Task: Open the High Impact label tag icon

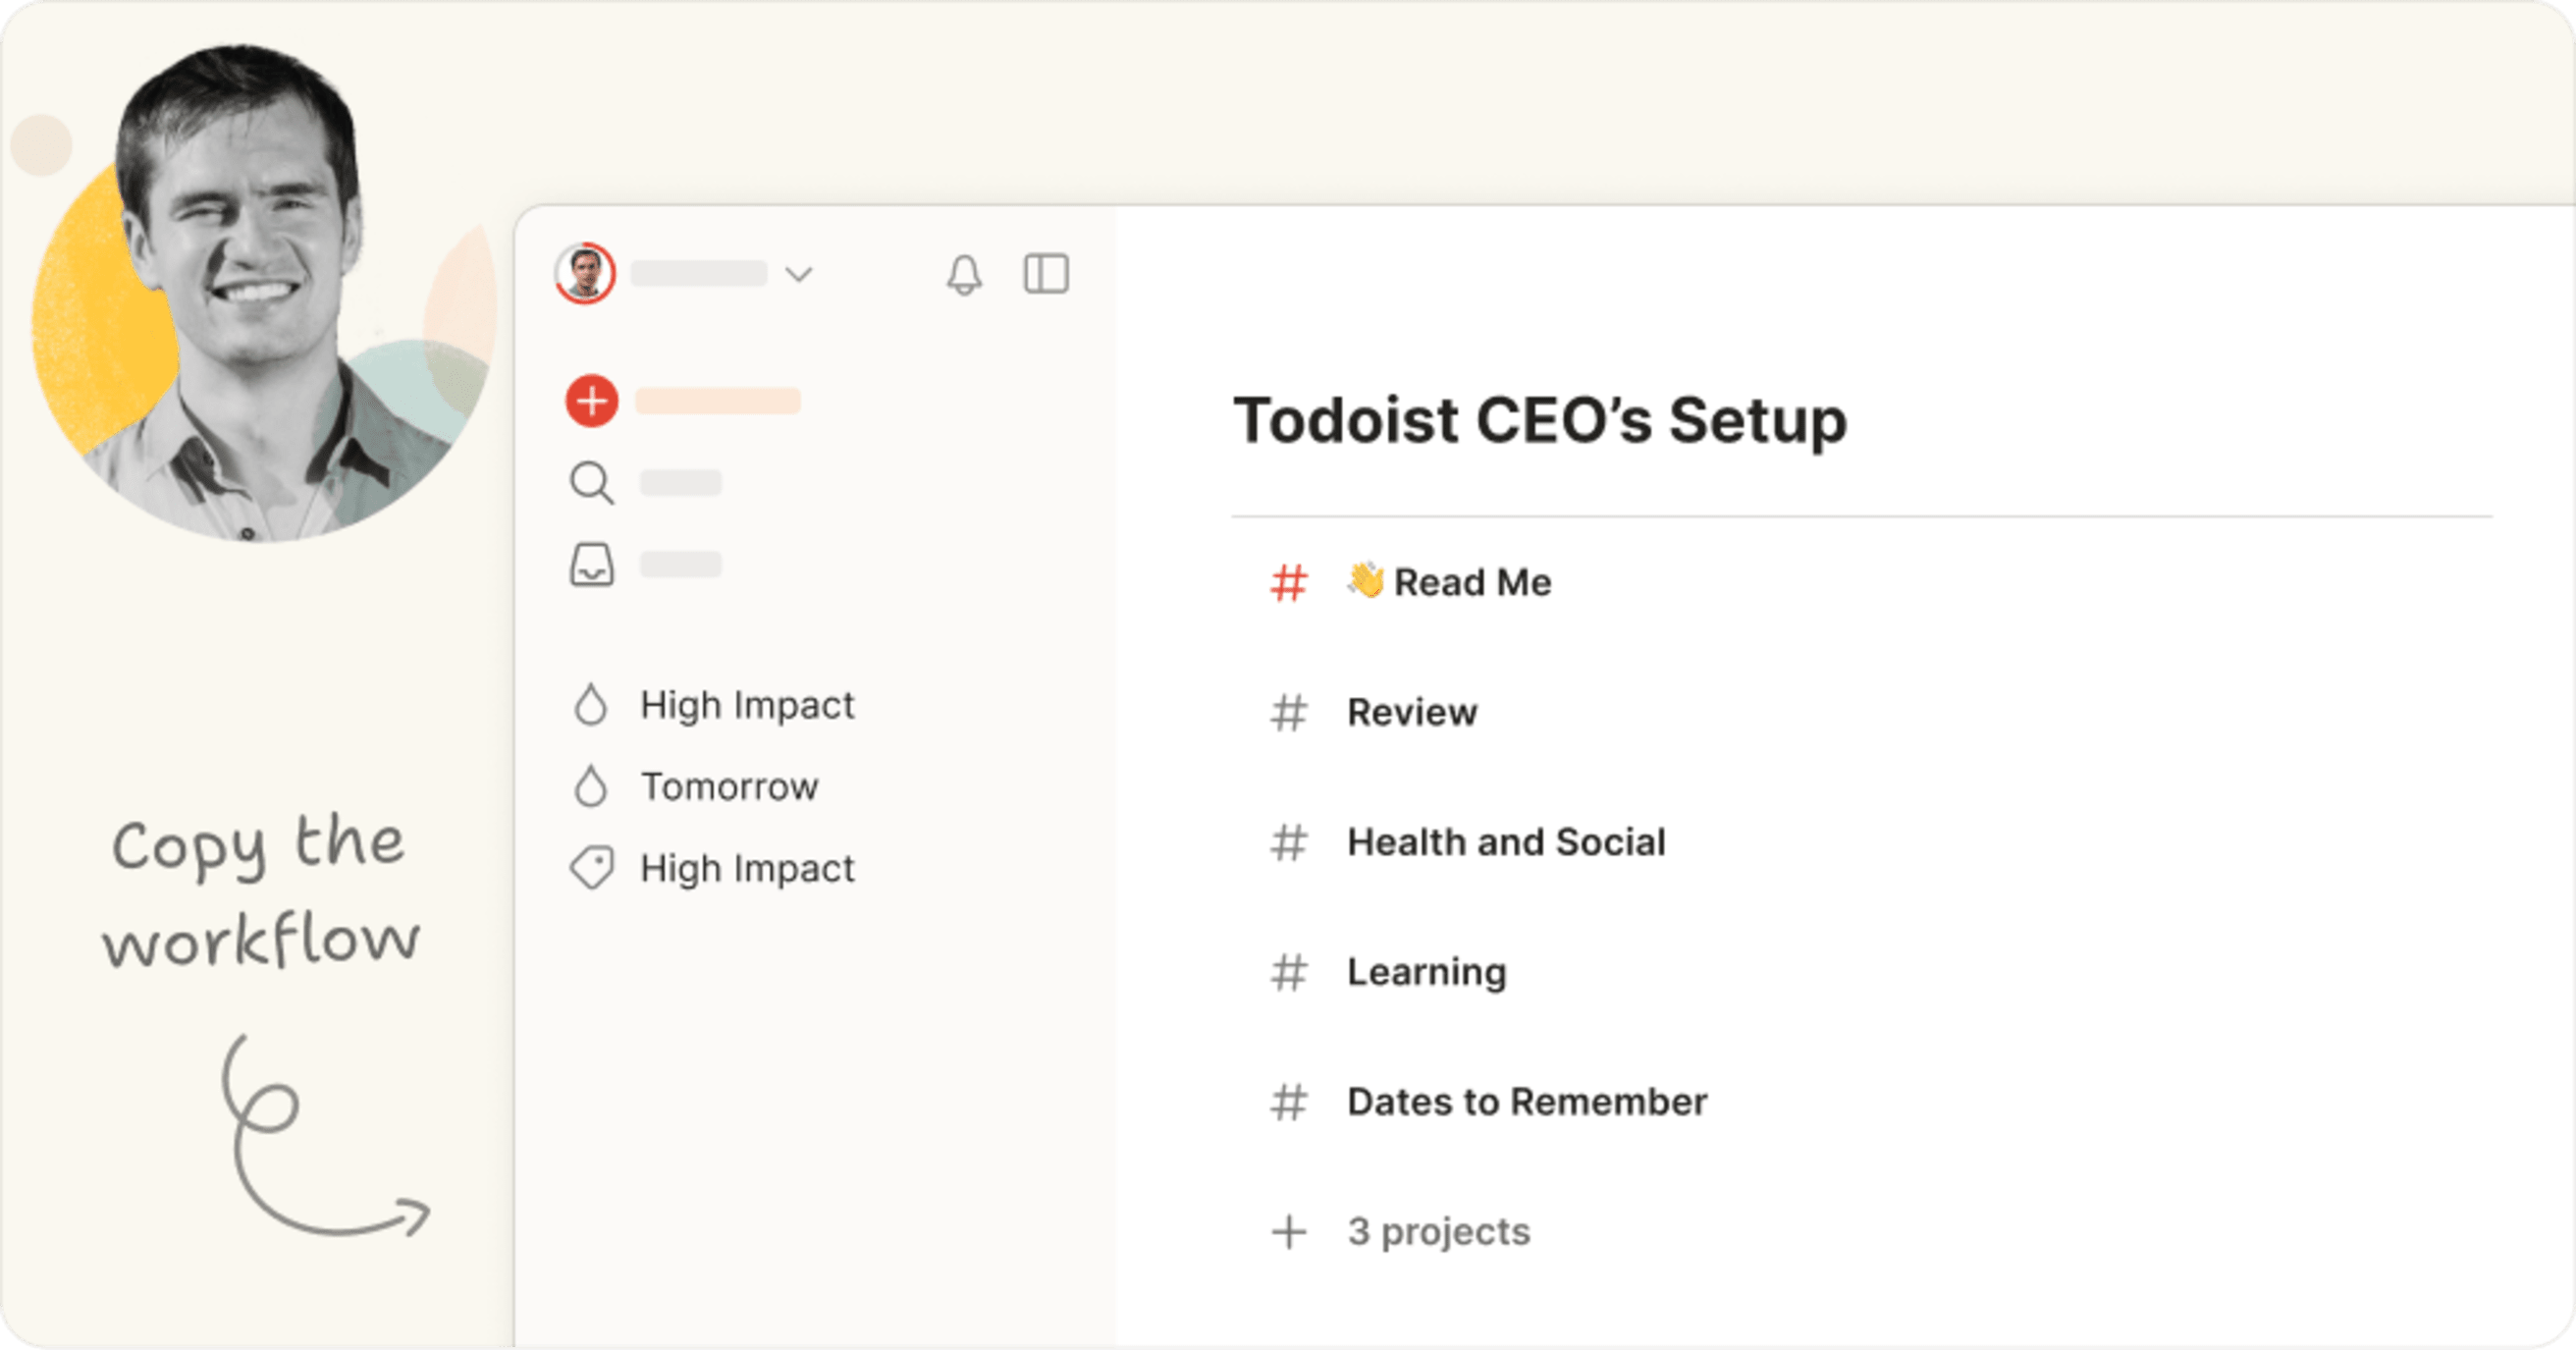Action: [592, 868]
